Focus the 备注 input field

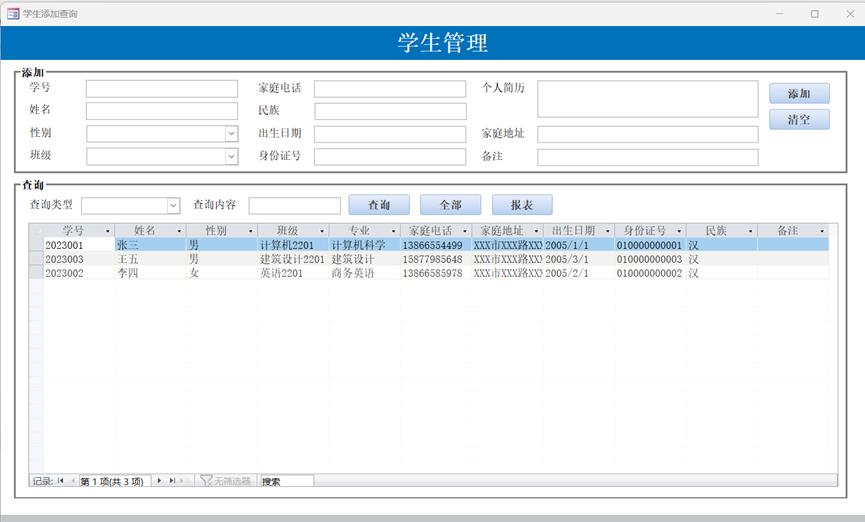[x=648, y=157]
